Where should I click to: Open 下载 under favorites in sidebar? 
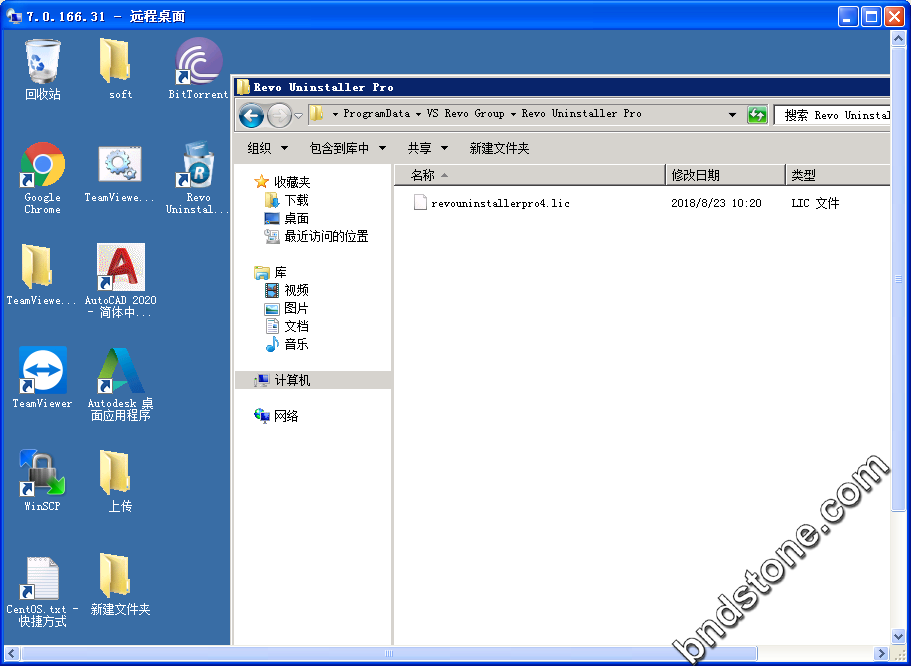click(296, 200)
